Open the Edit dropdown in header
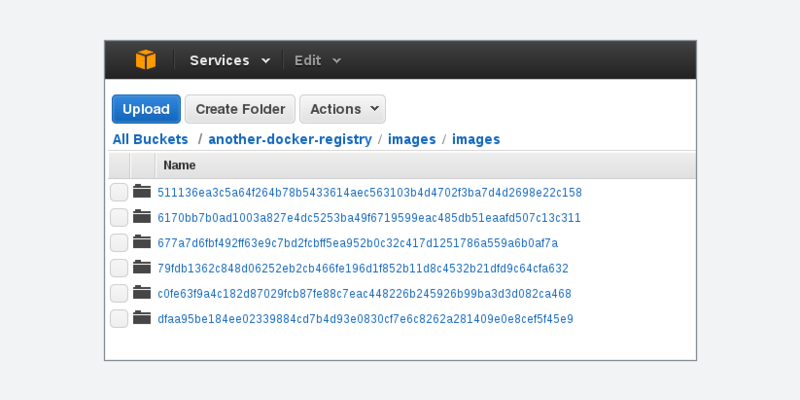The width and height of the screenshot is (800, 400). [317, 60]
